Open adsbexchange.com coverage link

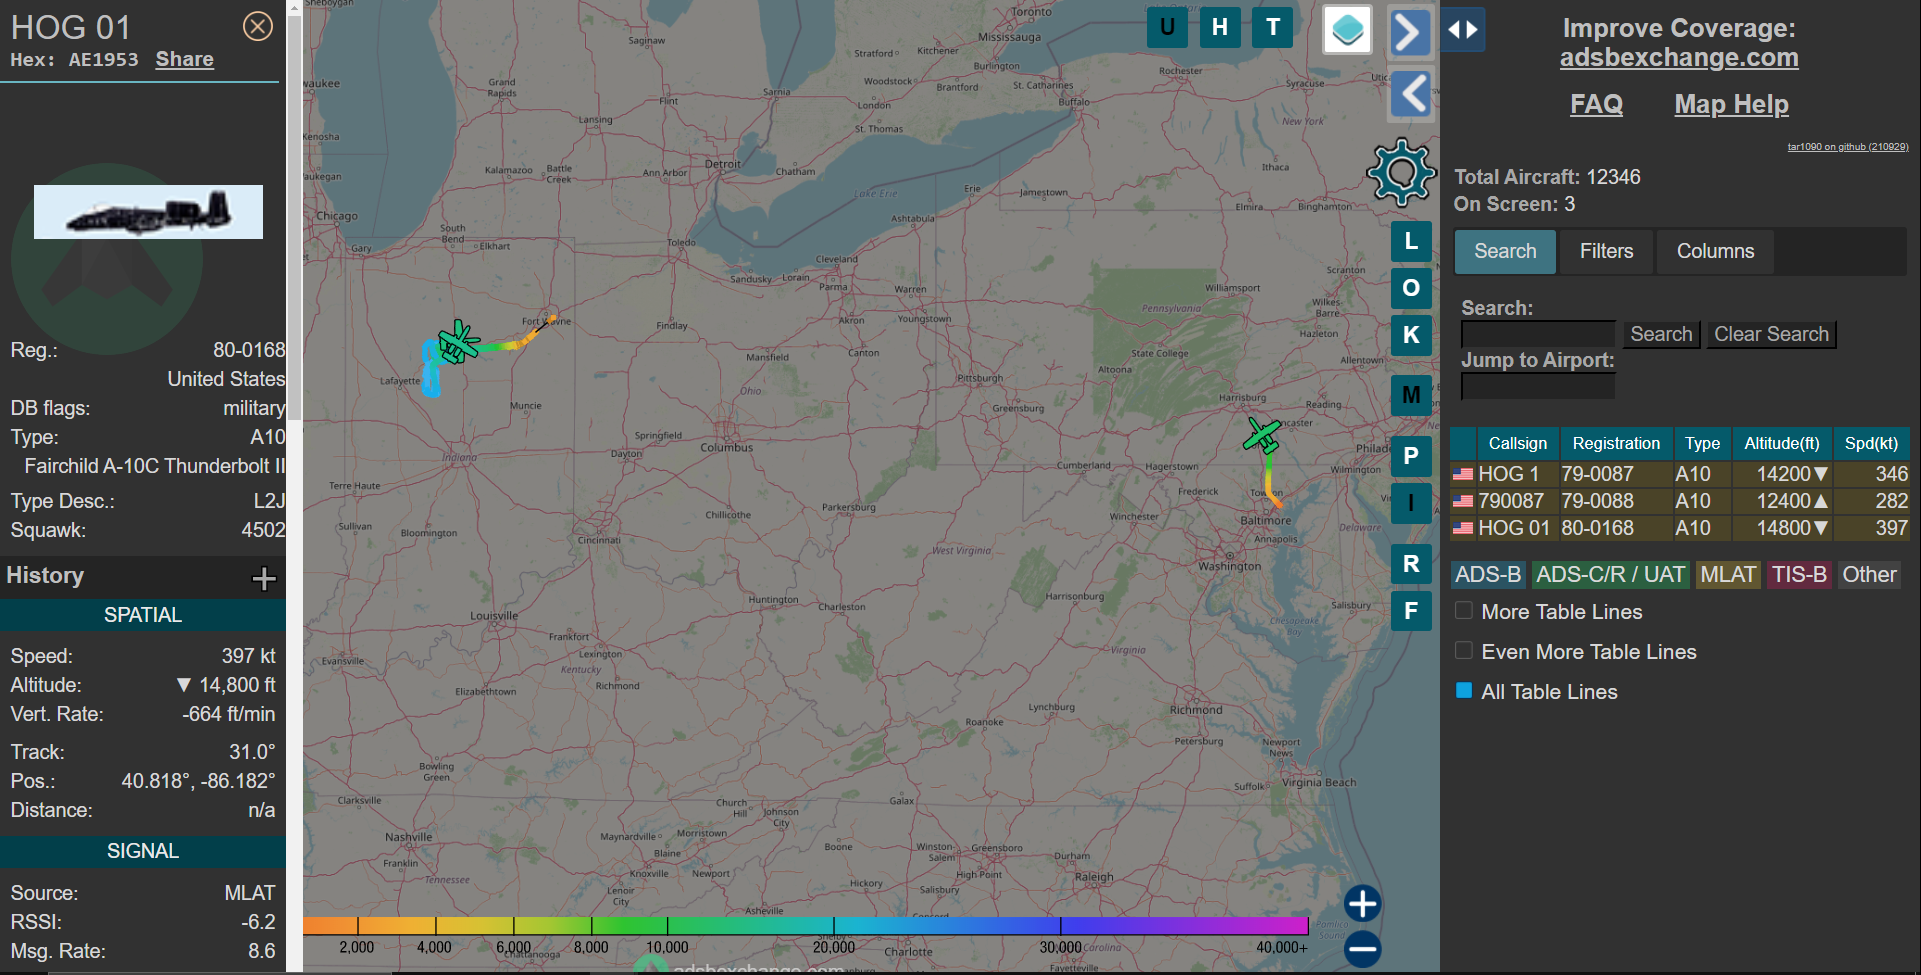(1679, 58)
